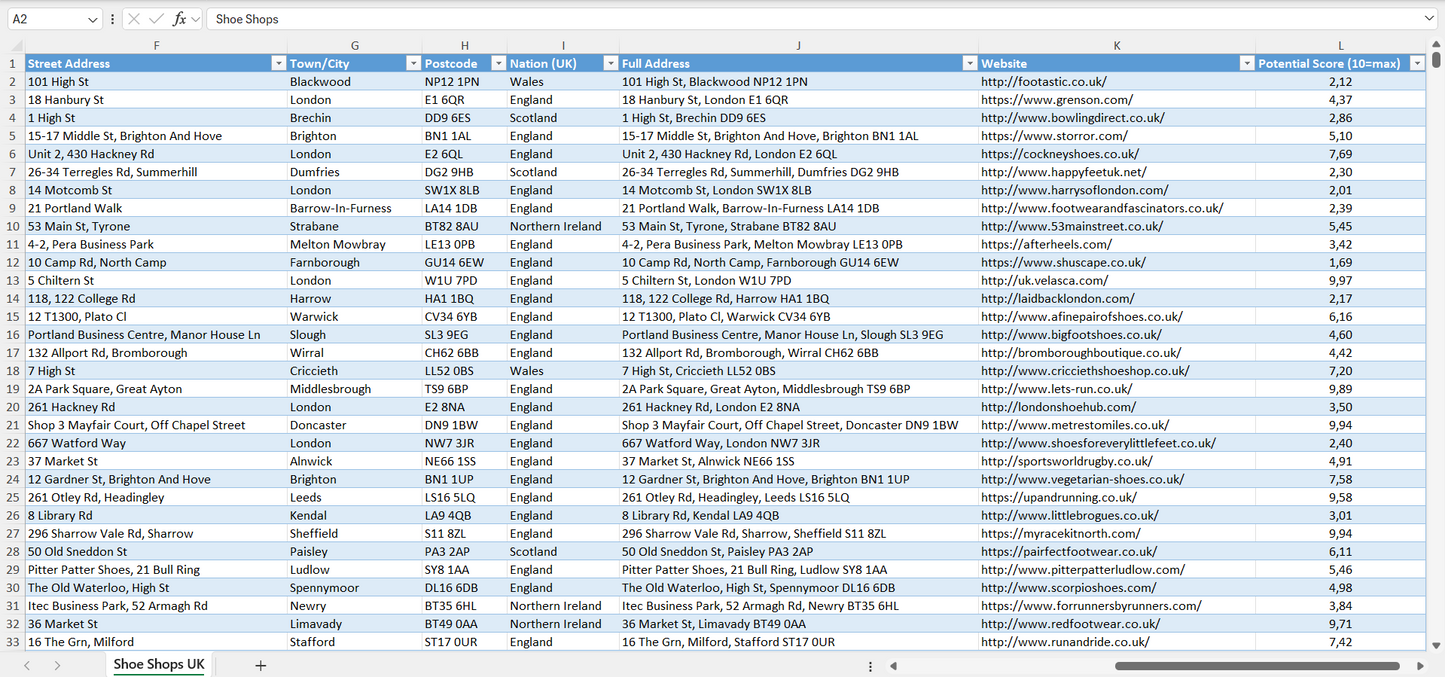The image size is (1445, 677).
Task: Click the plus icon to add a new sheet
Action: coord(259,664)
